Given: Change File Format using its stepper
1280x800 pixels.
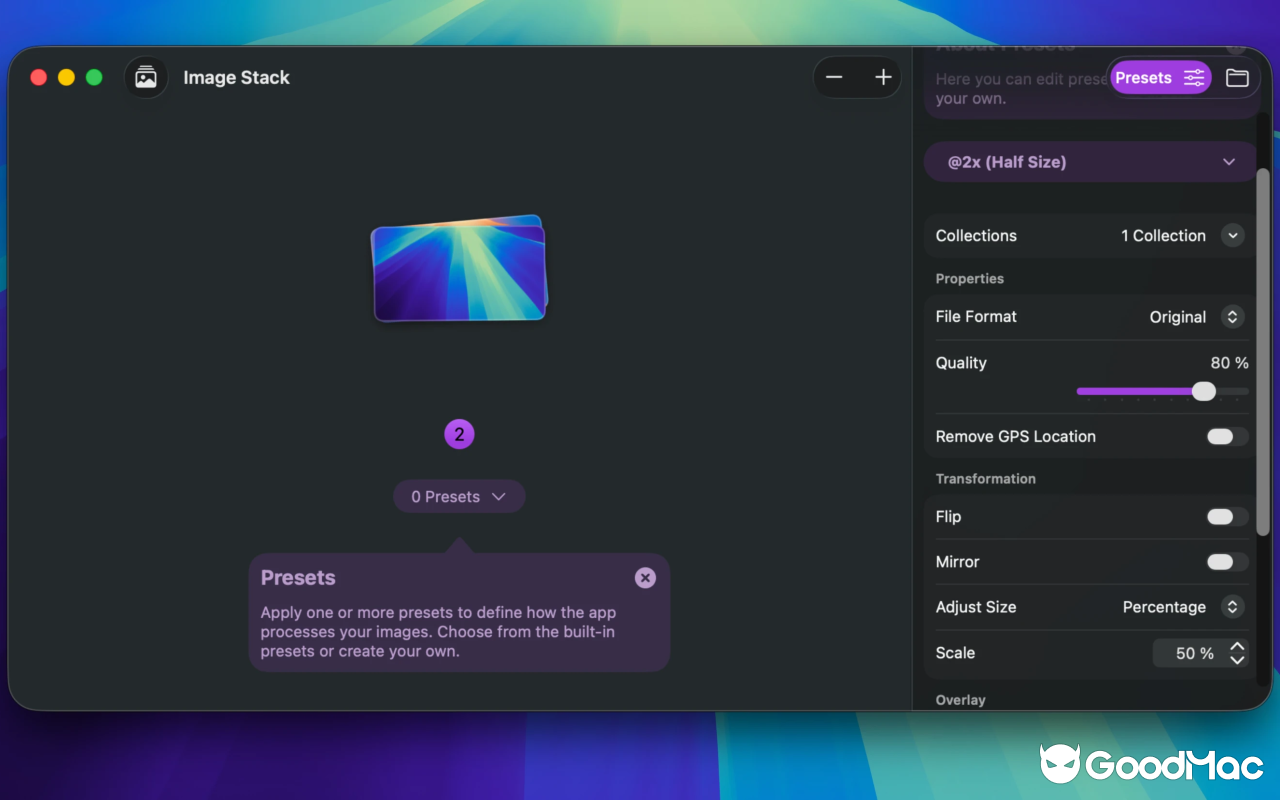Looking at the screenshot, I should (1233, 316).
